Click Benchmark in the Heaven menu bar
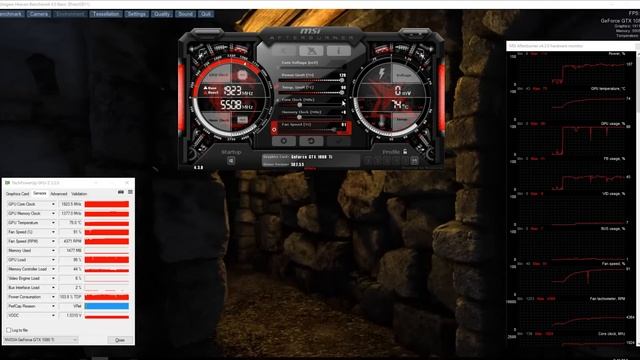640x360 pixels. coord(11,14)
